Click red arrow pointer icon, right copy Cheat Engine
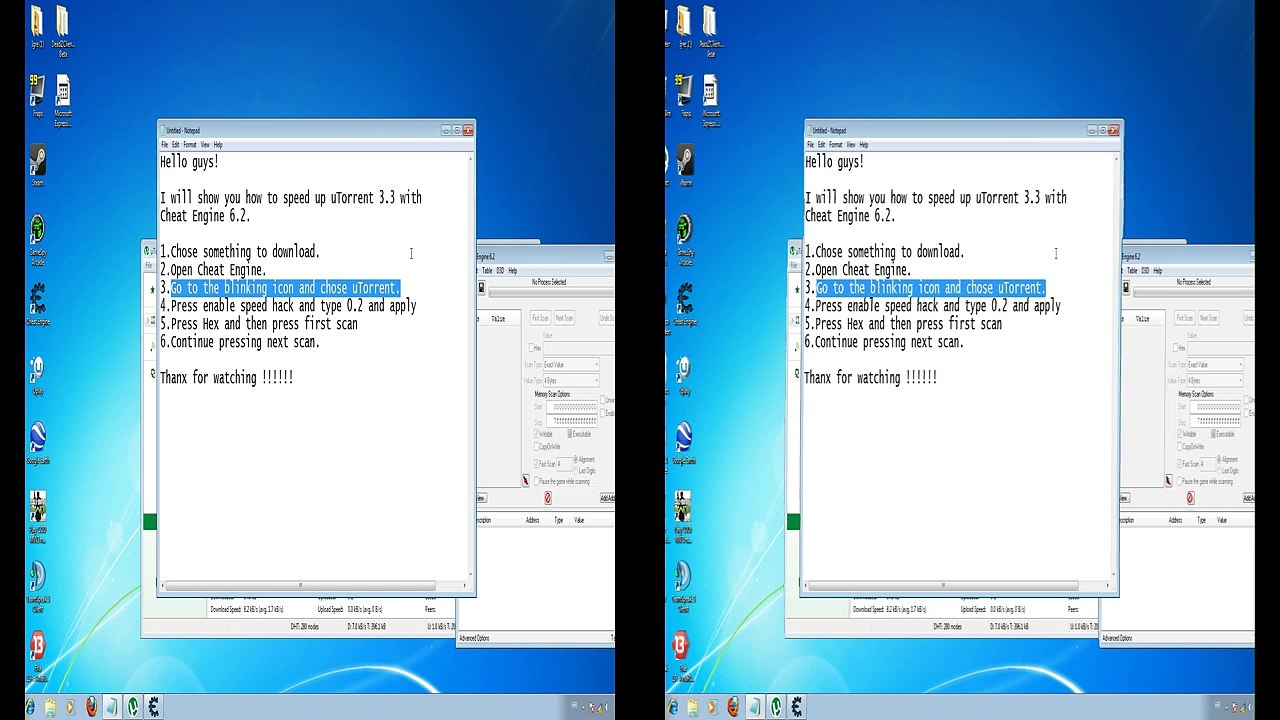 tap(1169, 481)
